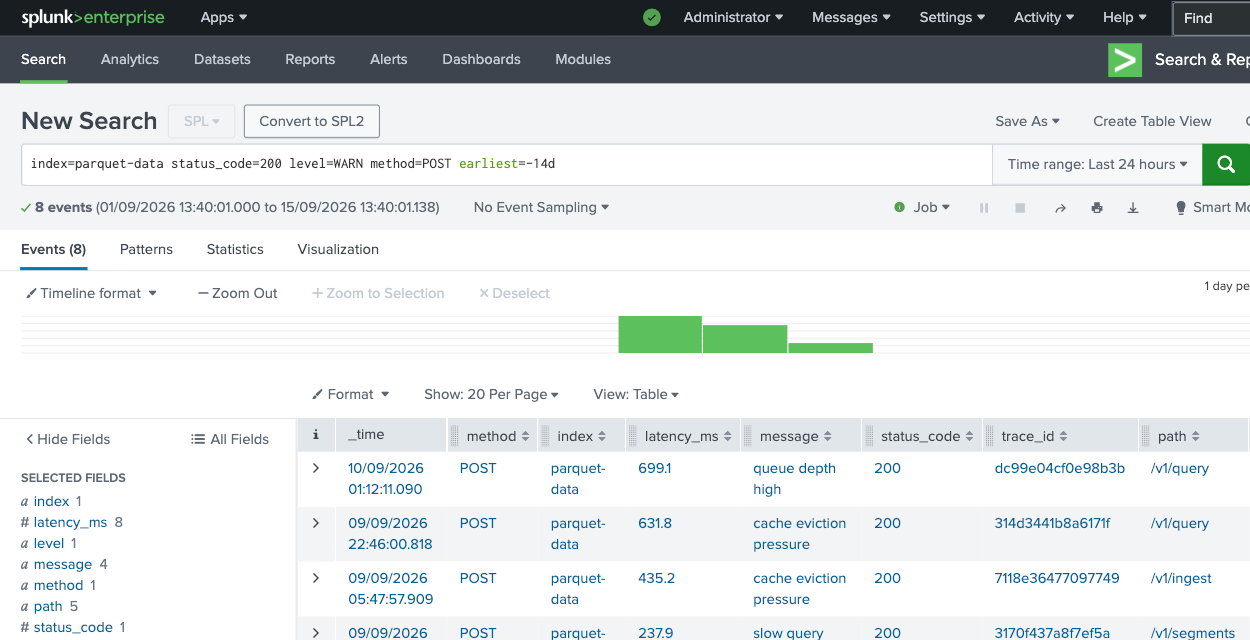Select the message field in sidebar
The height and width of the screenshot is (640, 1250).
pyautogui.click(x=63, y=564)
